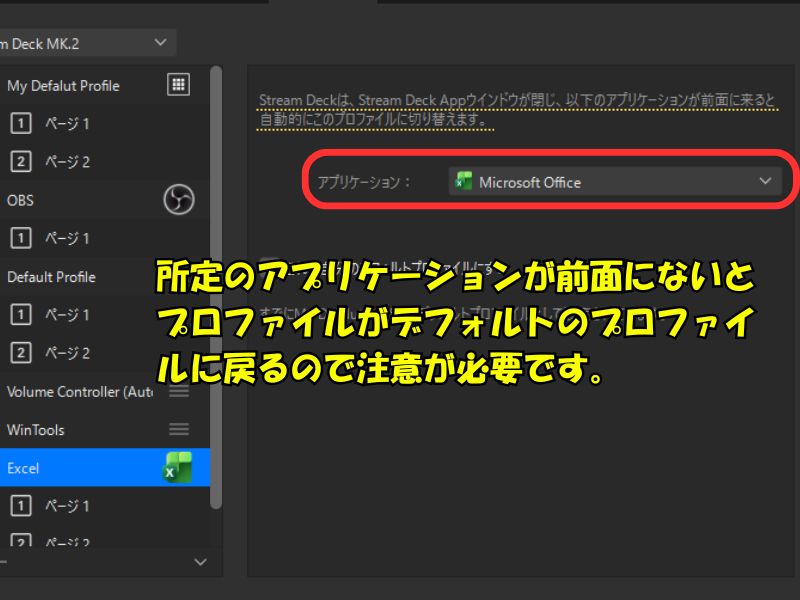The height and width of the screenshot is (600, 800).
Task: Click the profile list vertical scrollbar
Action: (216, 300)
